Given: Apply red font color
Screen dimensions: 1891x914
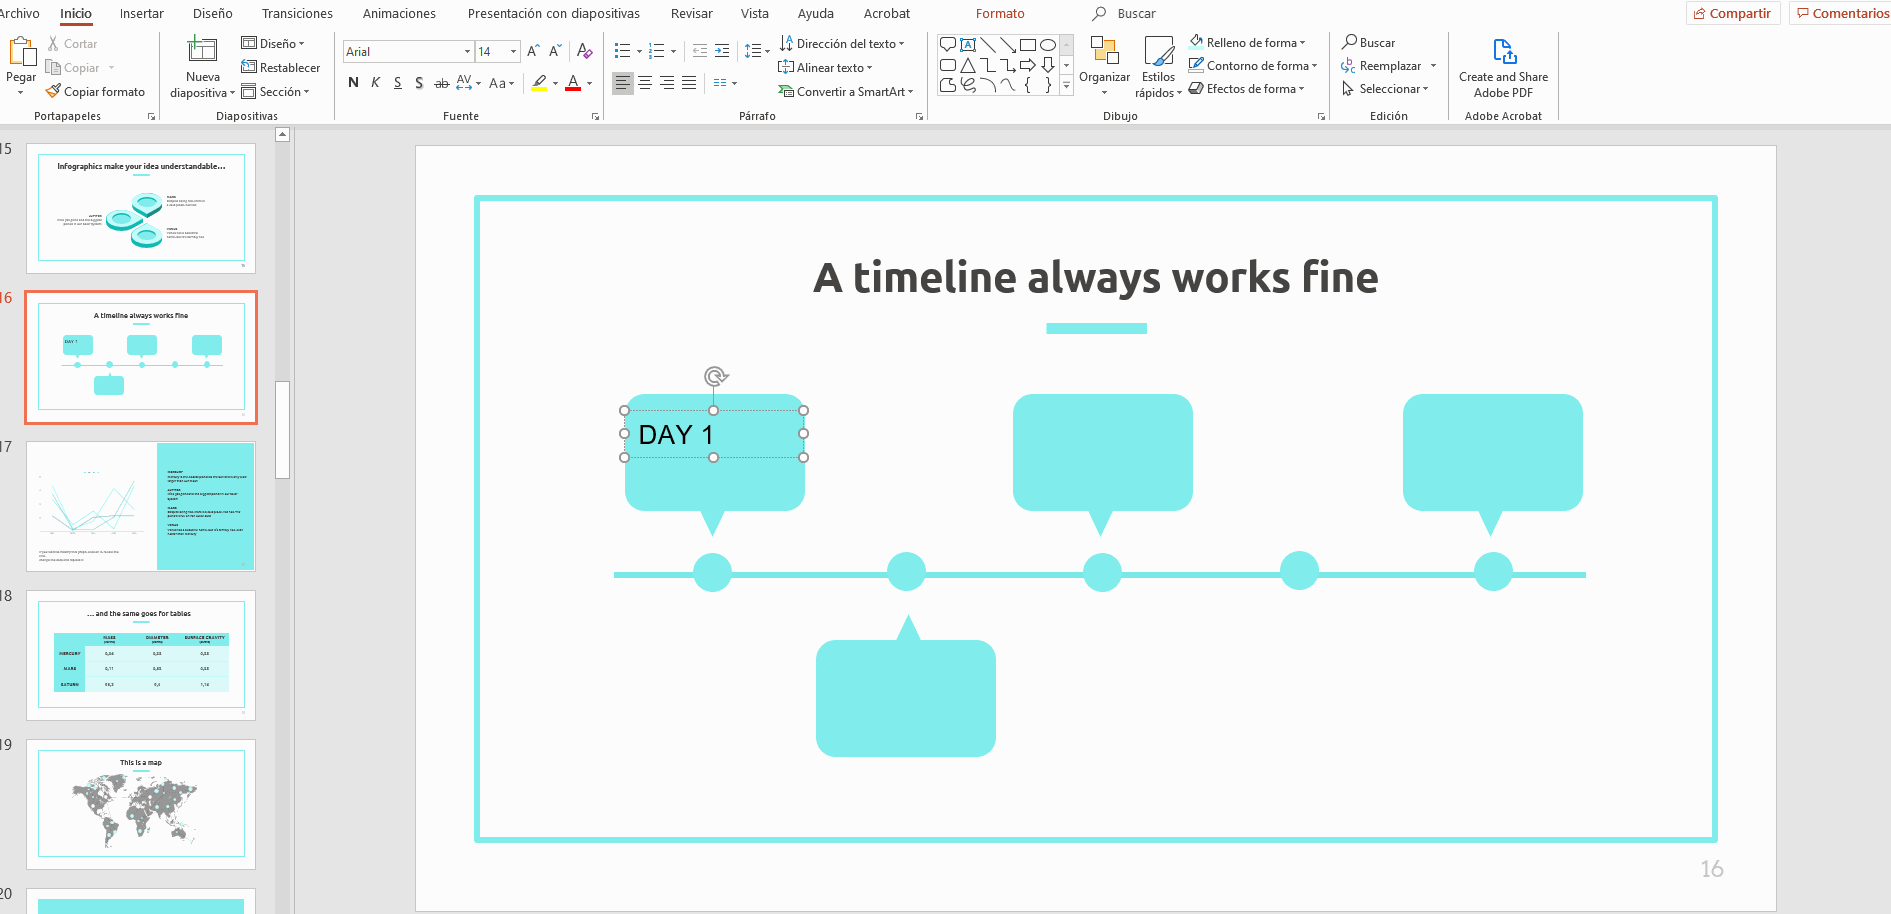Looking at the screenshot, I should [573, 83].
